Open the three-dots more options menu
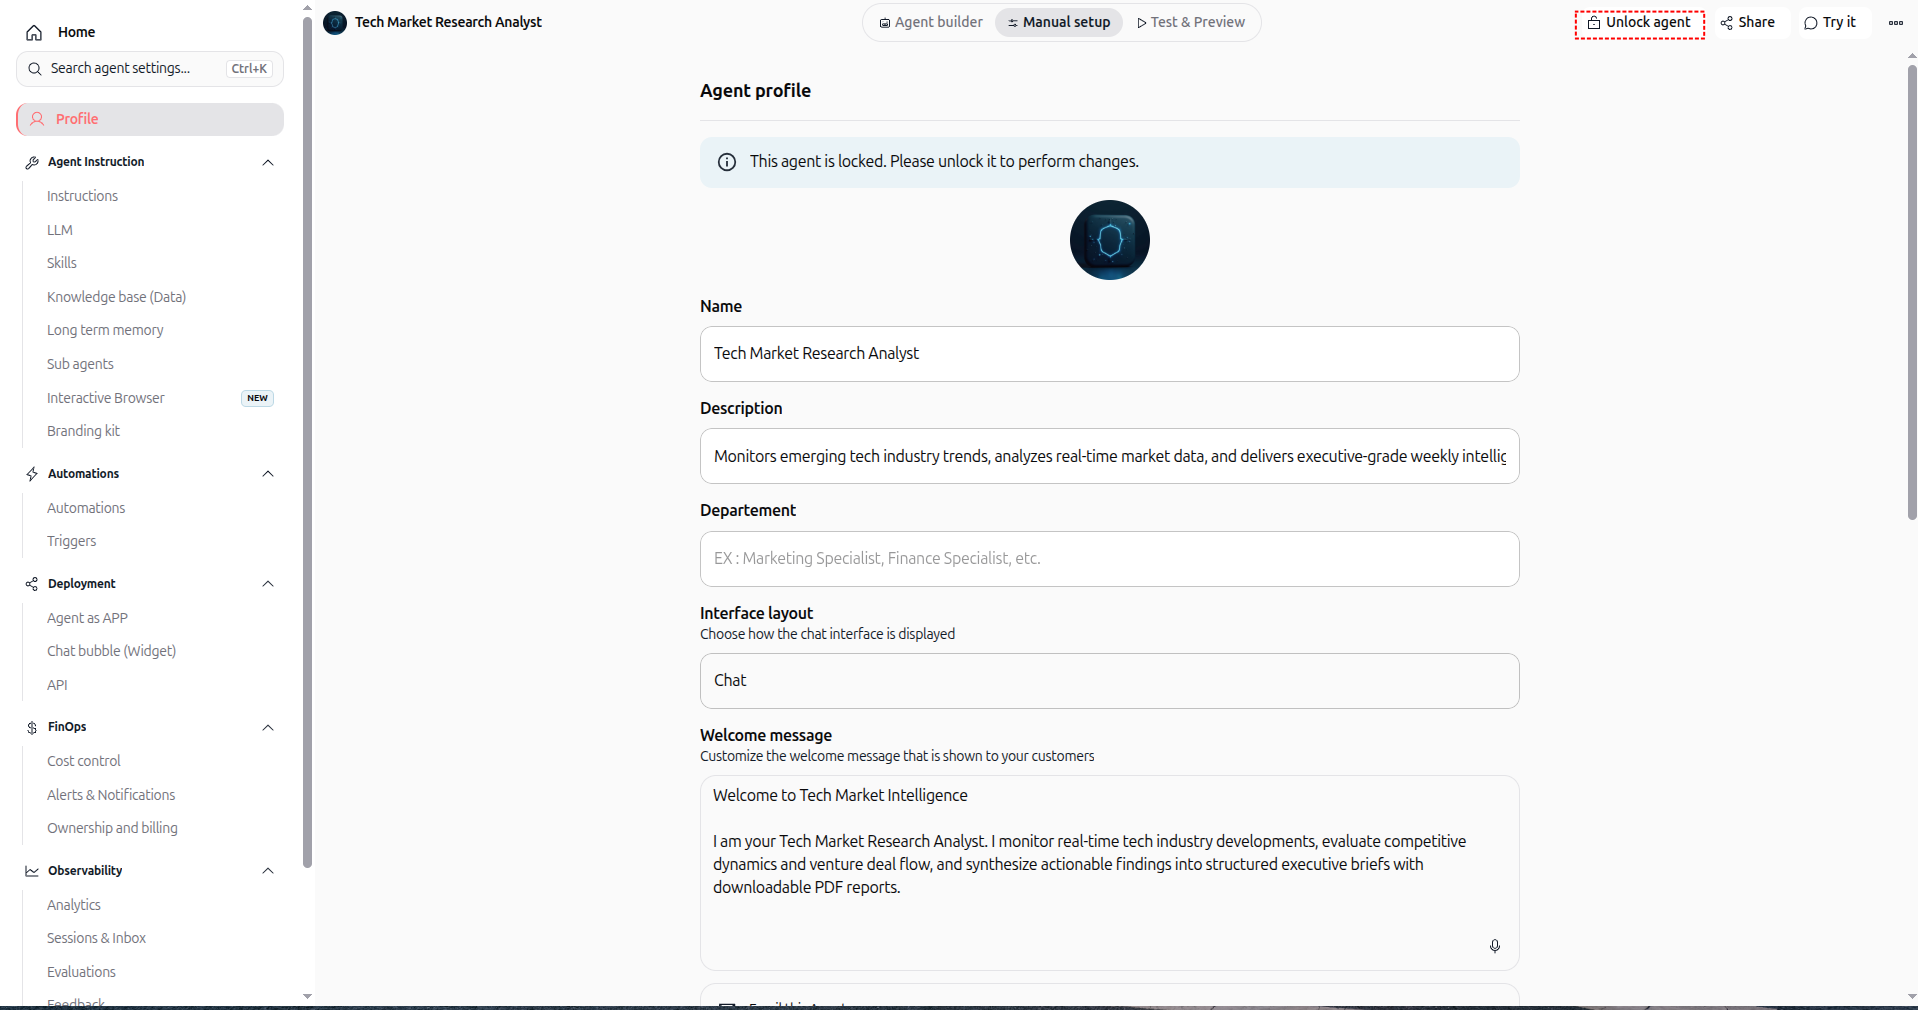The width and height of the screenshot is (1918, 1010). pos(1896,22)
